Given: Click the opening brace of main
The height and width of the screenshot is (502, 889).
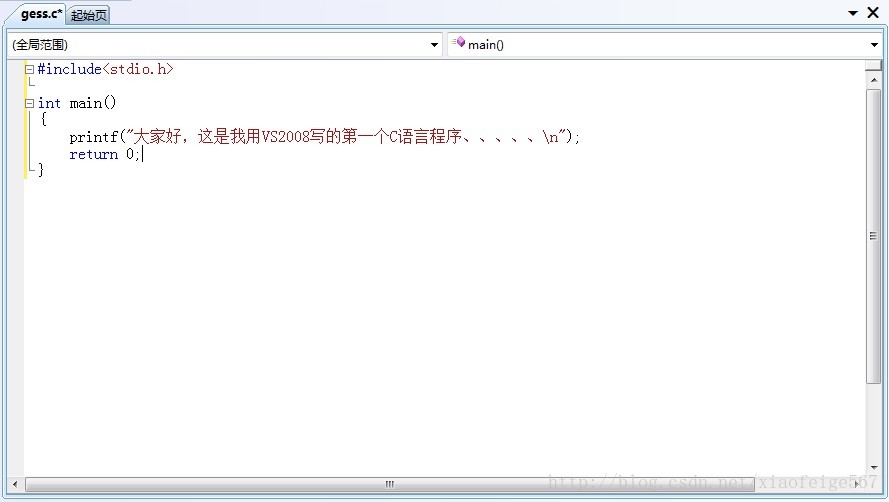Looking at the screenshot, I should pos(44,119).
